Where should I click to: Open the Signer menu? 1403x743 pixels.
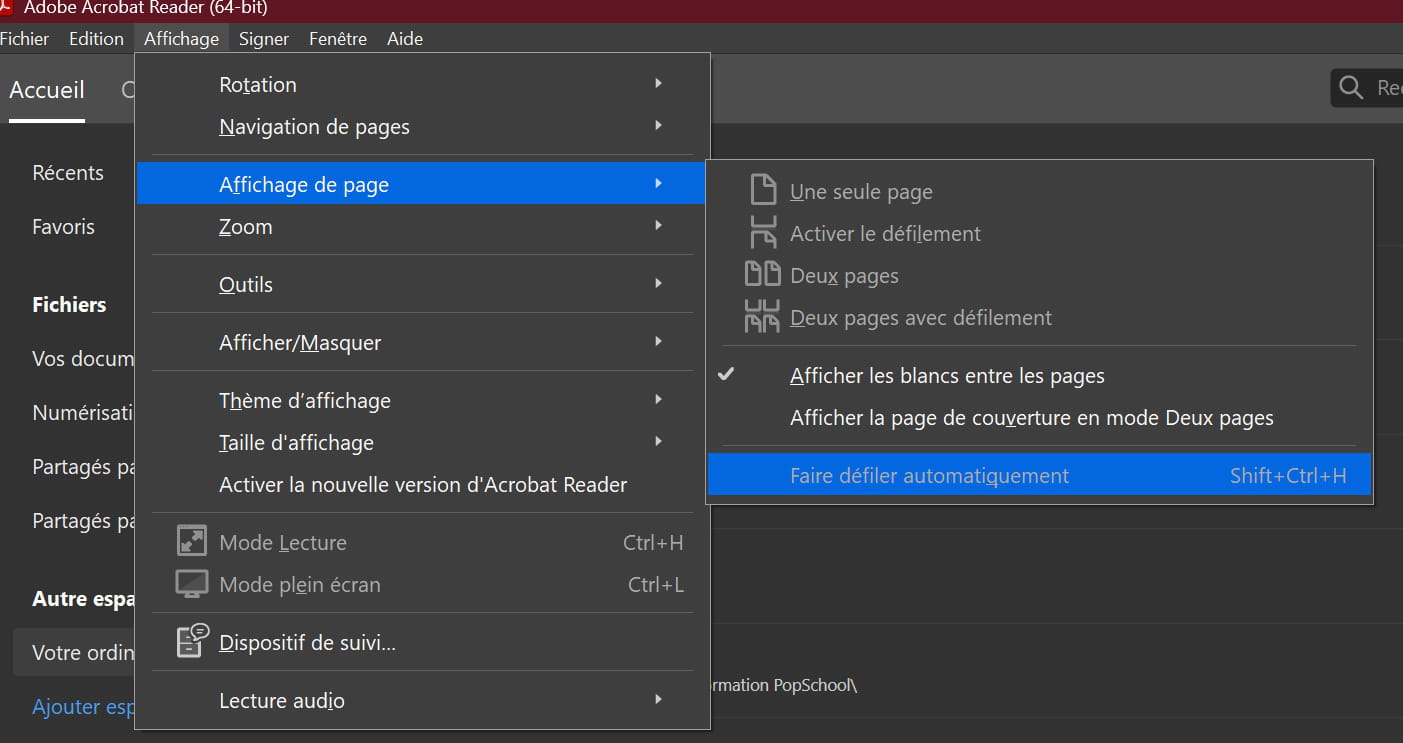(264, 39)
